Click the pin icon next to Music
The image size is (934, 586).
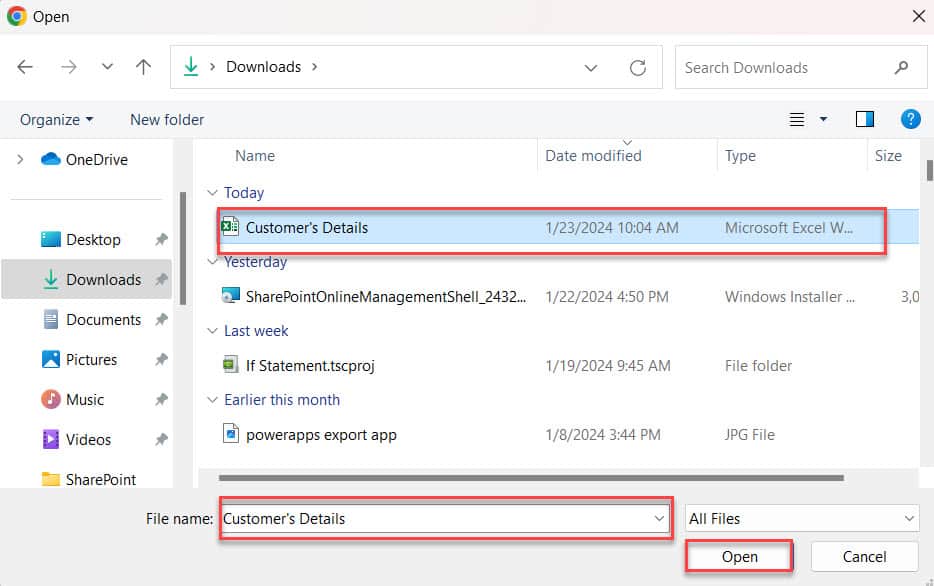[x=161, y=400]
